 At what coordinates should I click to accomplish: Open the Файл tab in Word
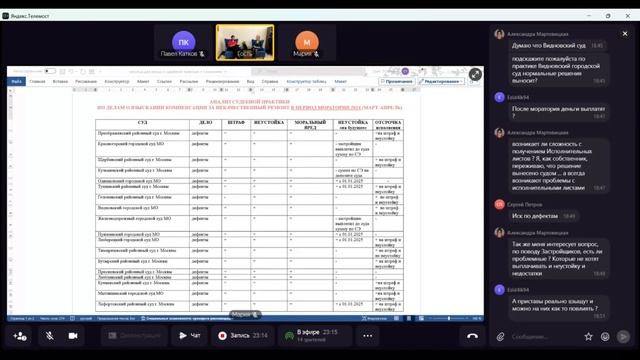tap(16, 82)
